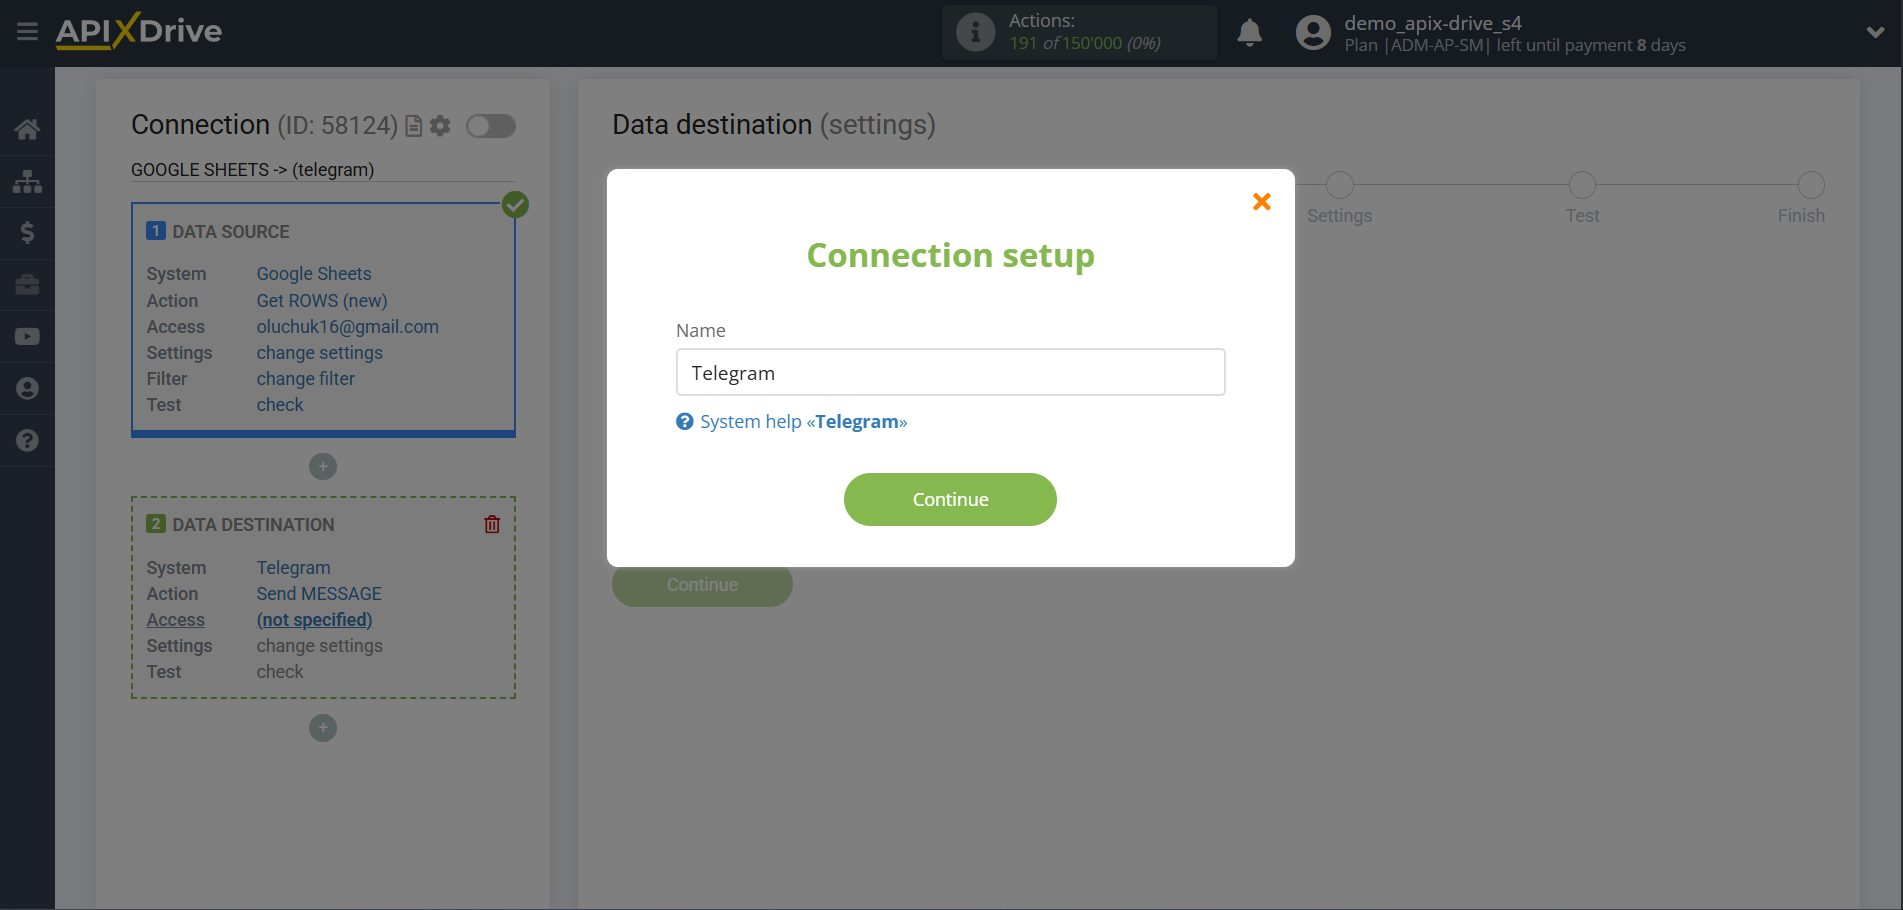Open the payments dollar icon in the sidebar
Screen dimensions: 1903x910
point(27,232)
